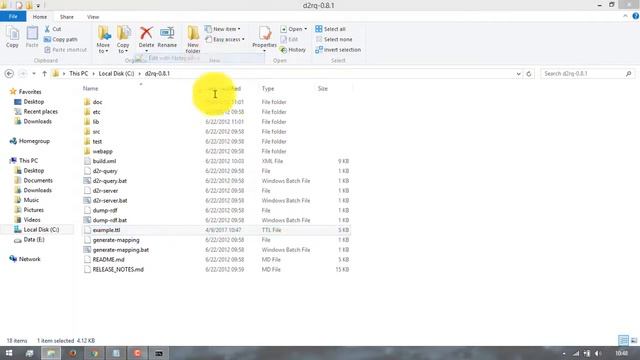
Task: Click This PC in address breadcrumb
Action: click(78, 73)
